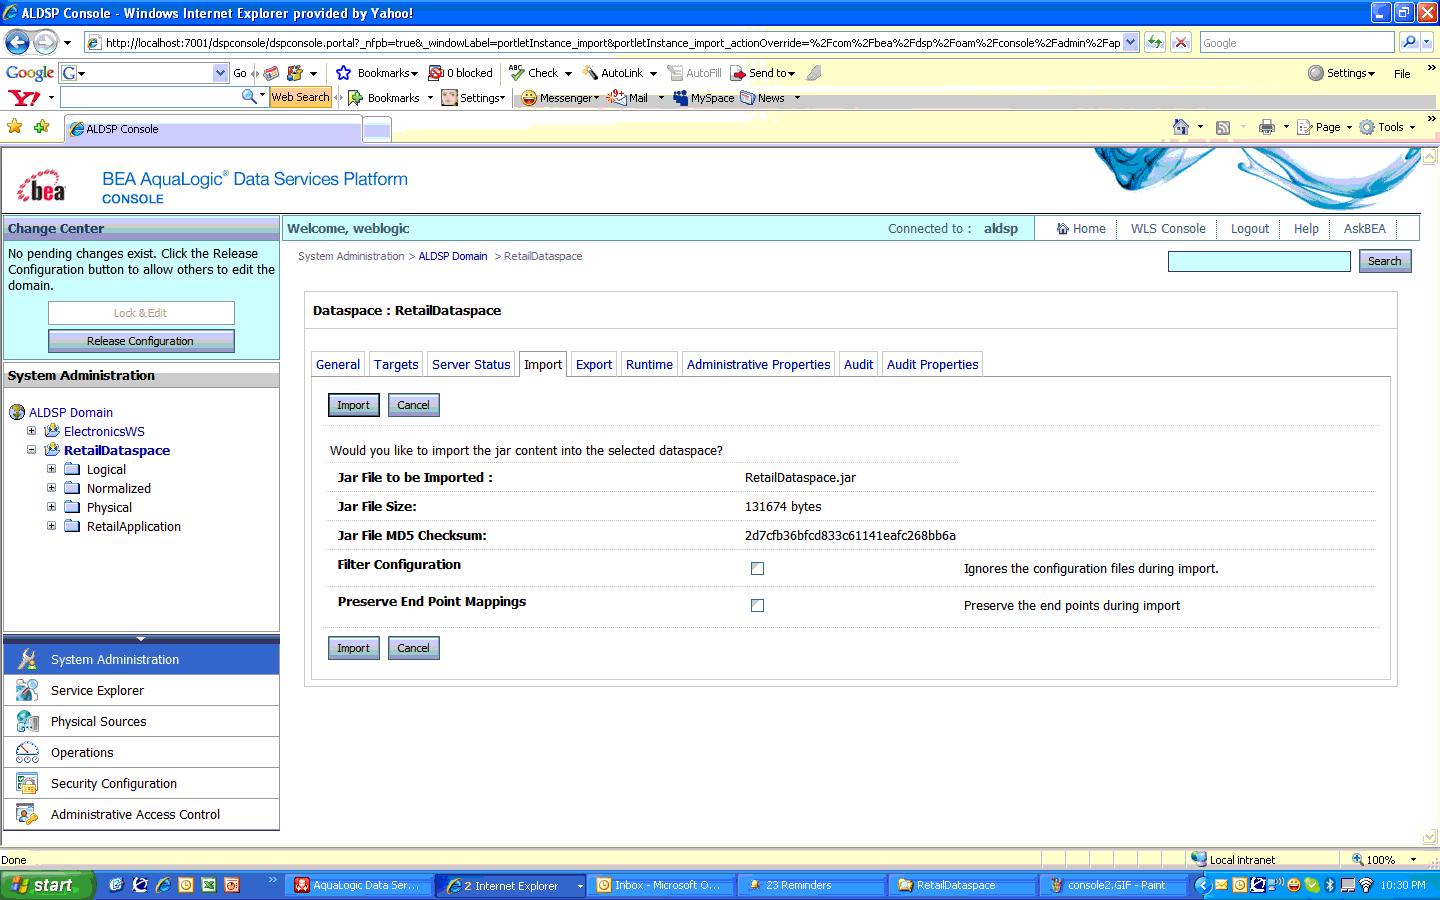Open the Physical Sources icon
The height and width of the screenshot is (900, 1440).
coord(27,721)
